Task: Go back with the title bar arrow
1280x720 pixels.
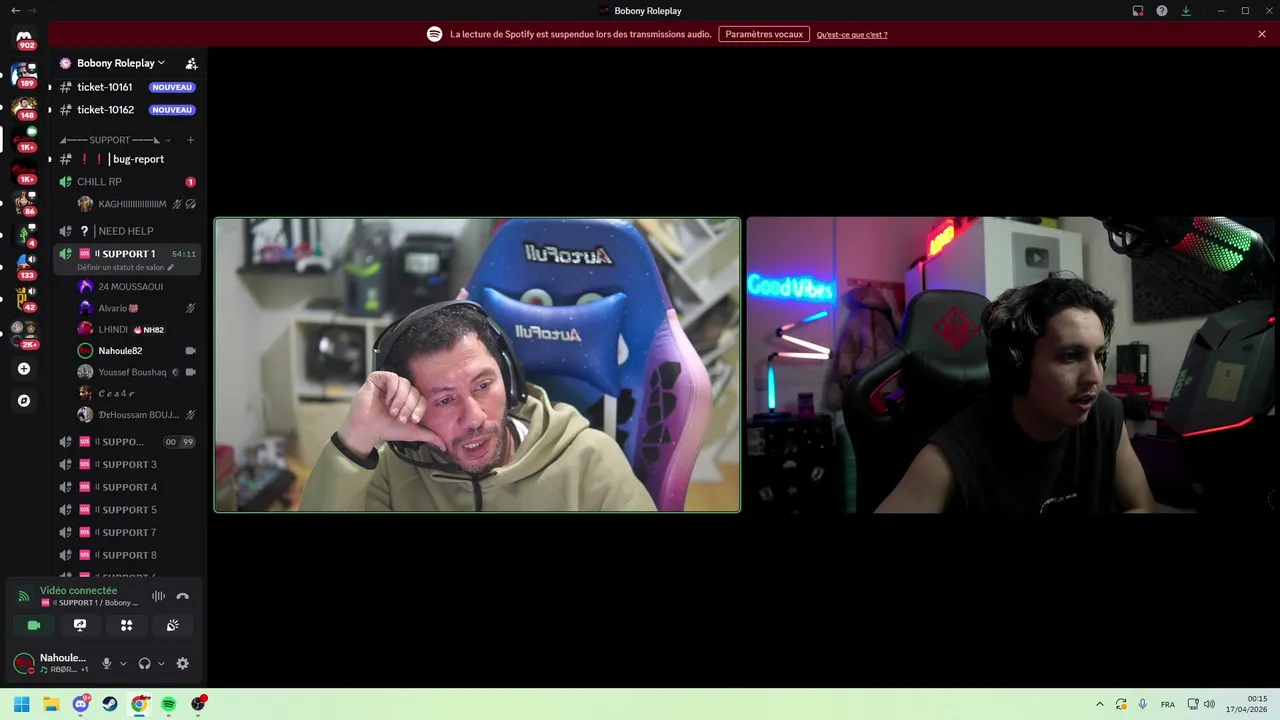Action: pos(15,11)
